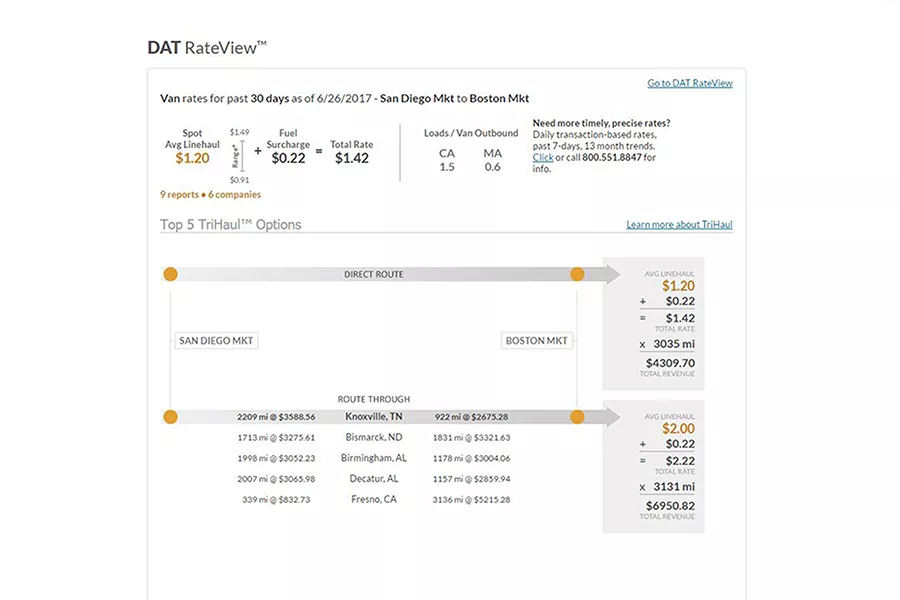Viewport: 900px width, 600px height.
Task: Click the $1.49 range high value
Action: tap(239, 132)
